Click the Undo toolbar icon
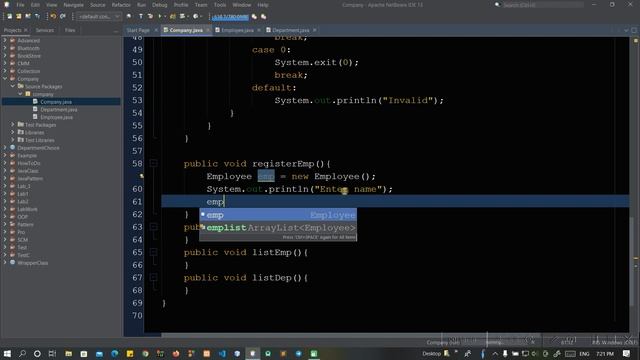Image resolution: width=640 pixels, height=360 pixels. [53, 16]
